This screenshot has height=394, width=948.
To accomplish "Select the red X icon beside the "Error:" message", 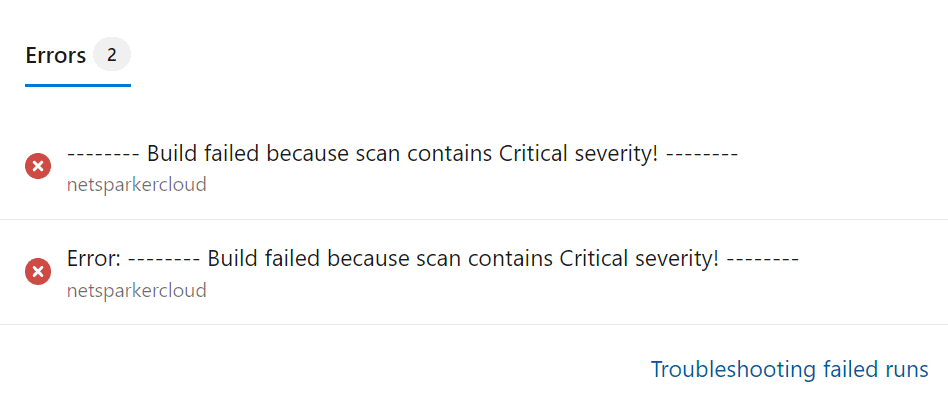I will click(37, 272).
